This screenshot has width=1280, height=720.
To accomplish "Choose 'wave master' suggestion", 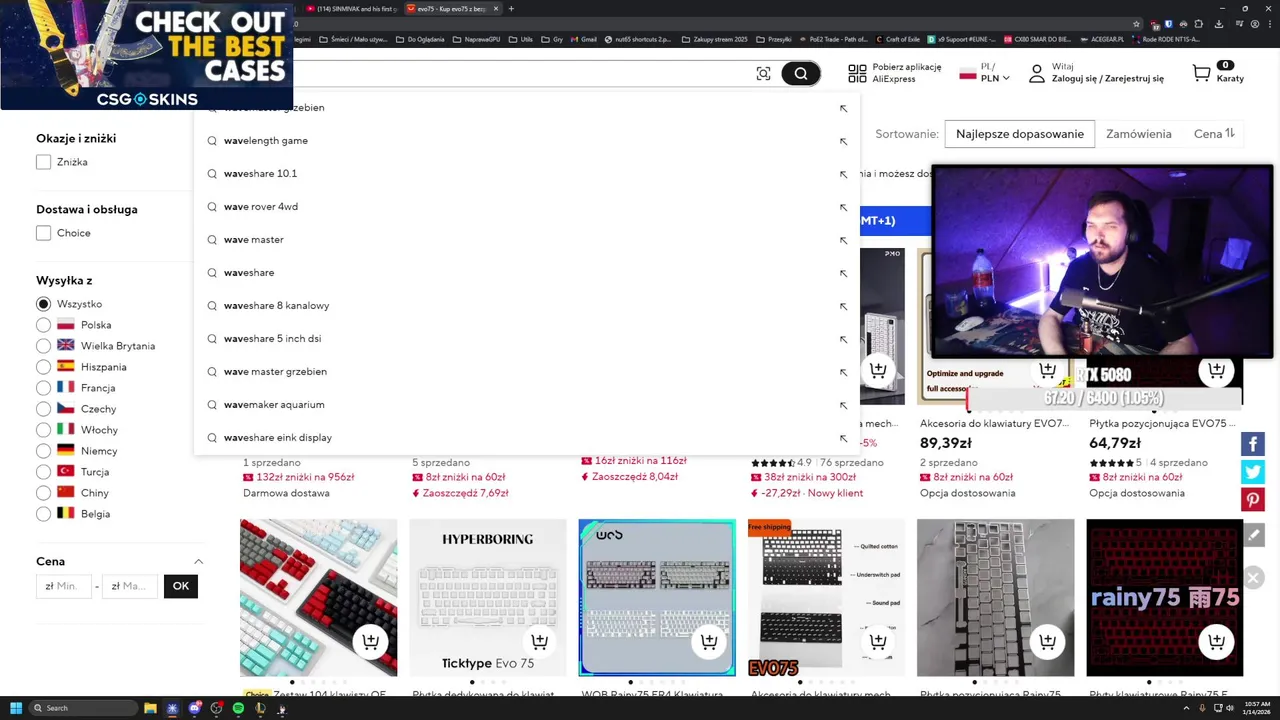I will pyautogui.click(x=253, y=240).
